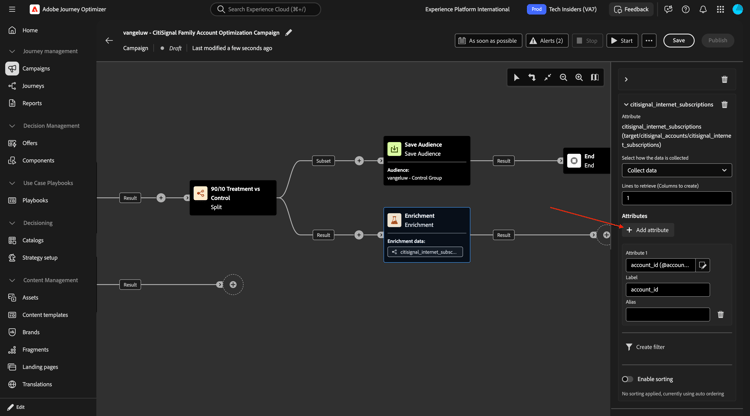Image resolution: width=750 pixels, height=416 pixels.
Task: Click the Enrichment activity flask icon
Action: (394, 220)
